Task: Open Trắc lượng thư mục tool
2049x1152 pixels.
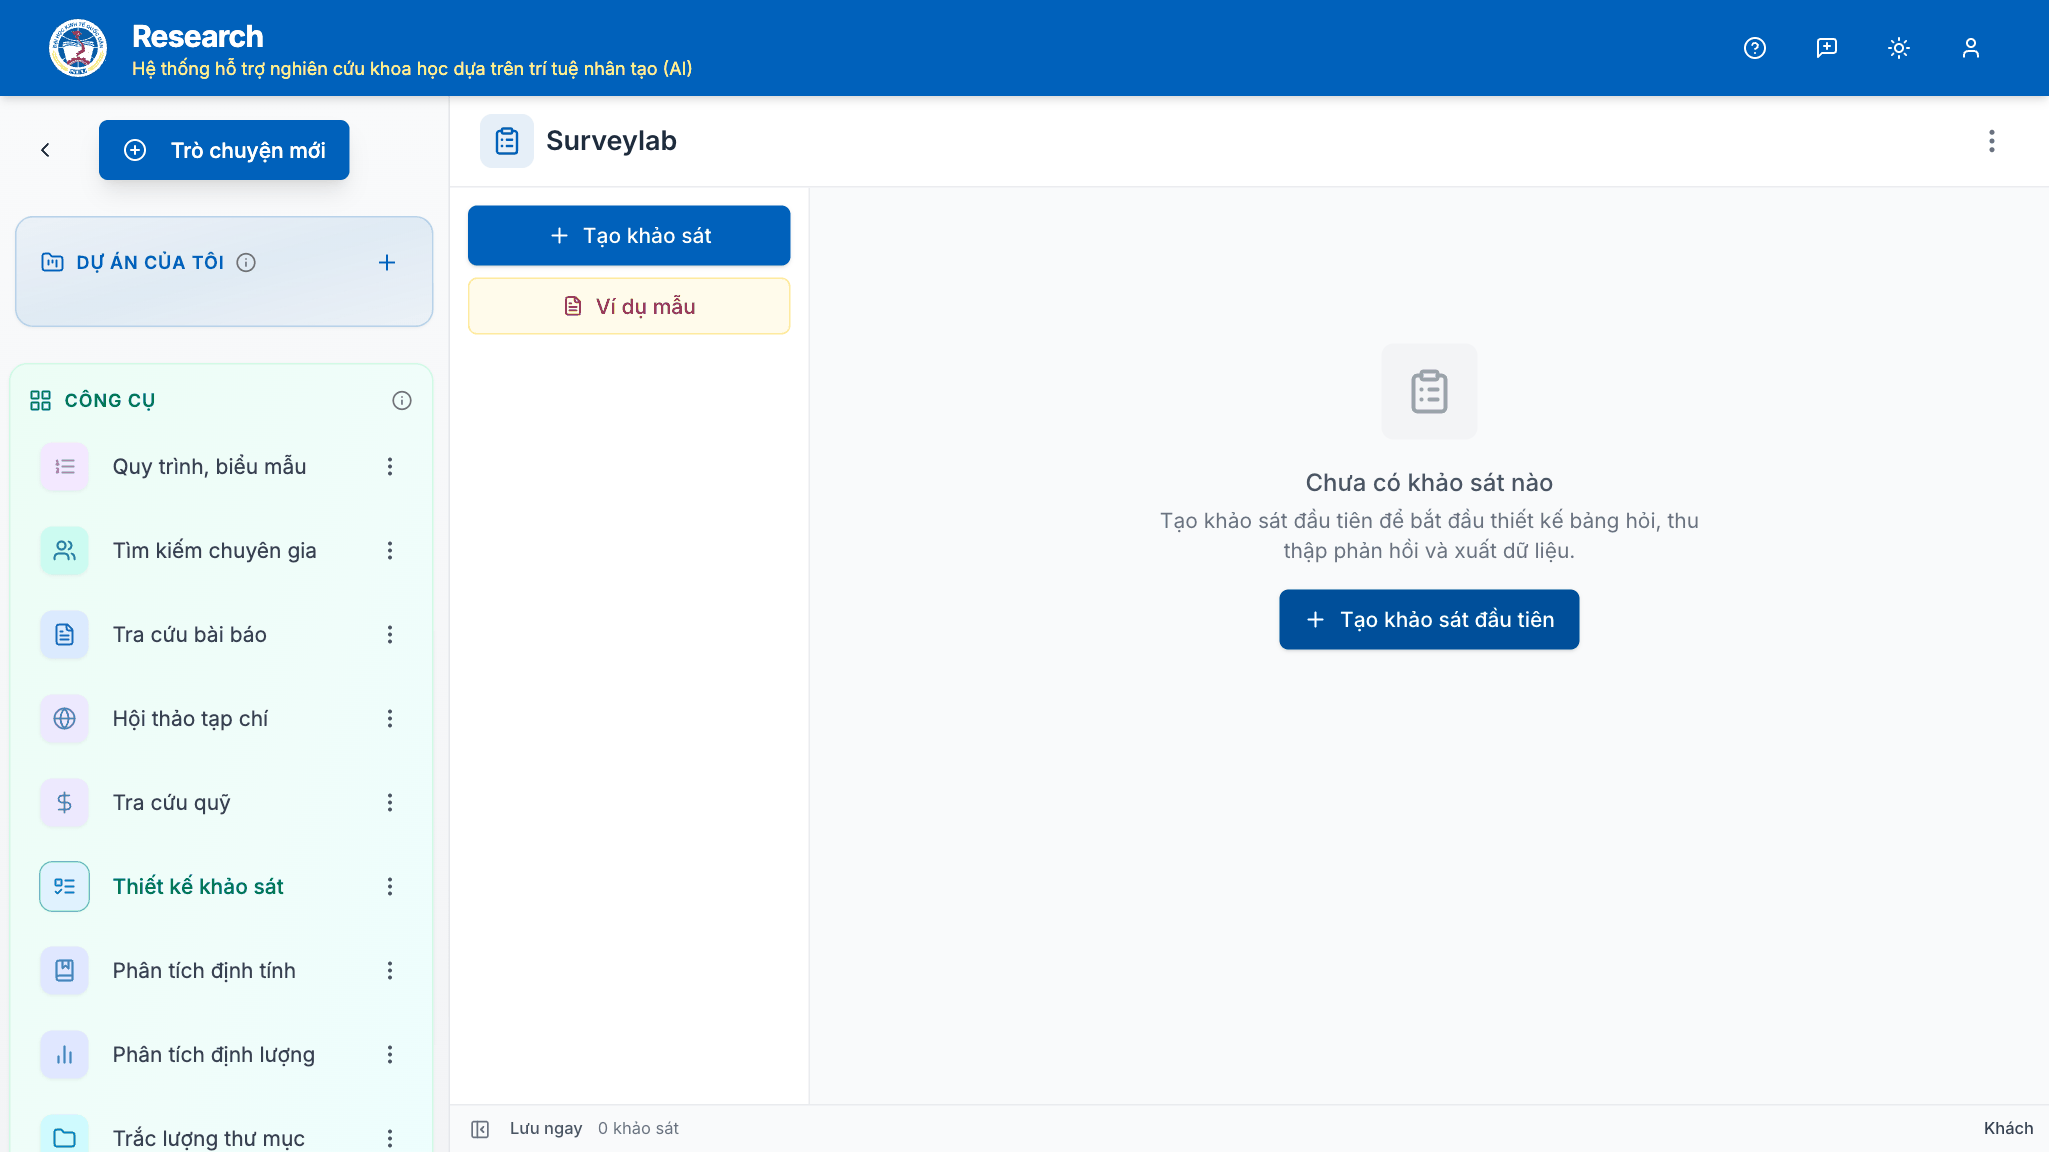Action: click(208, 1138)
